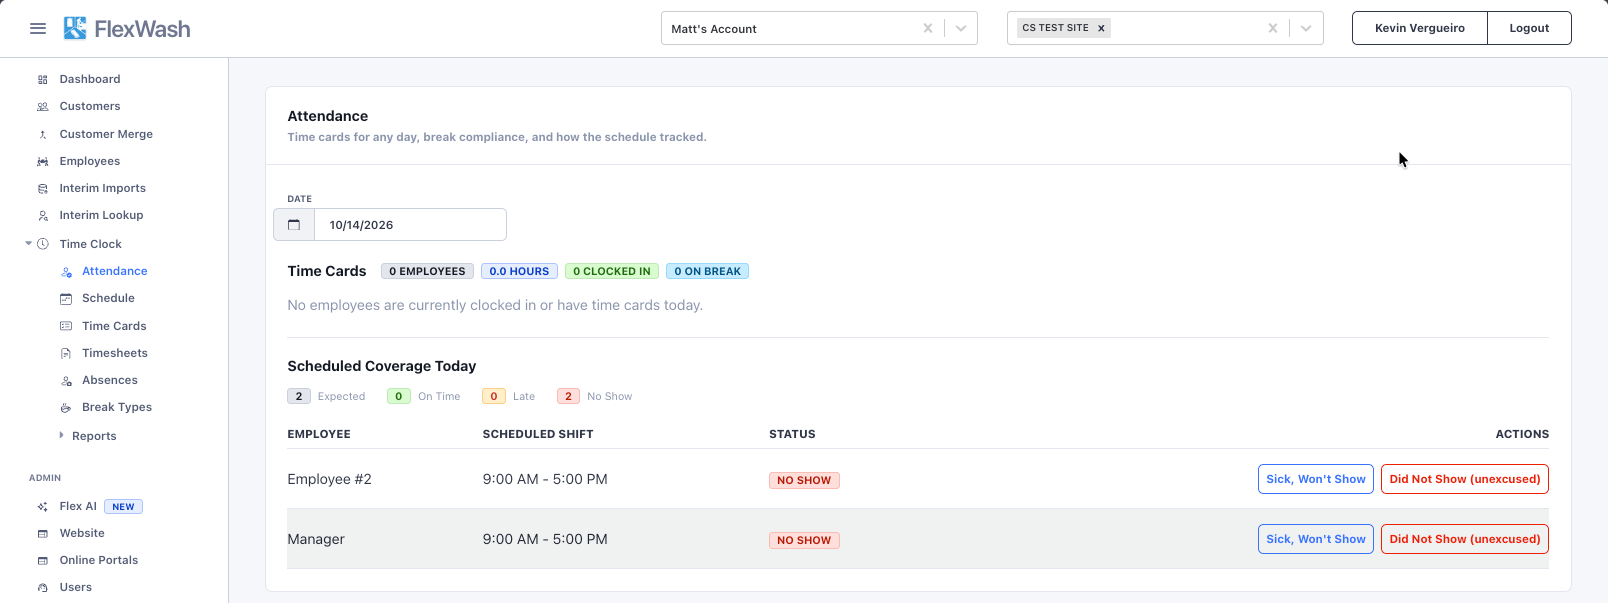Click the Interim Lookup sidebar icon
Screen dimensions: 1608x603
click(42, 216)
